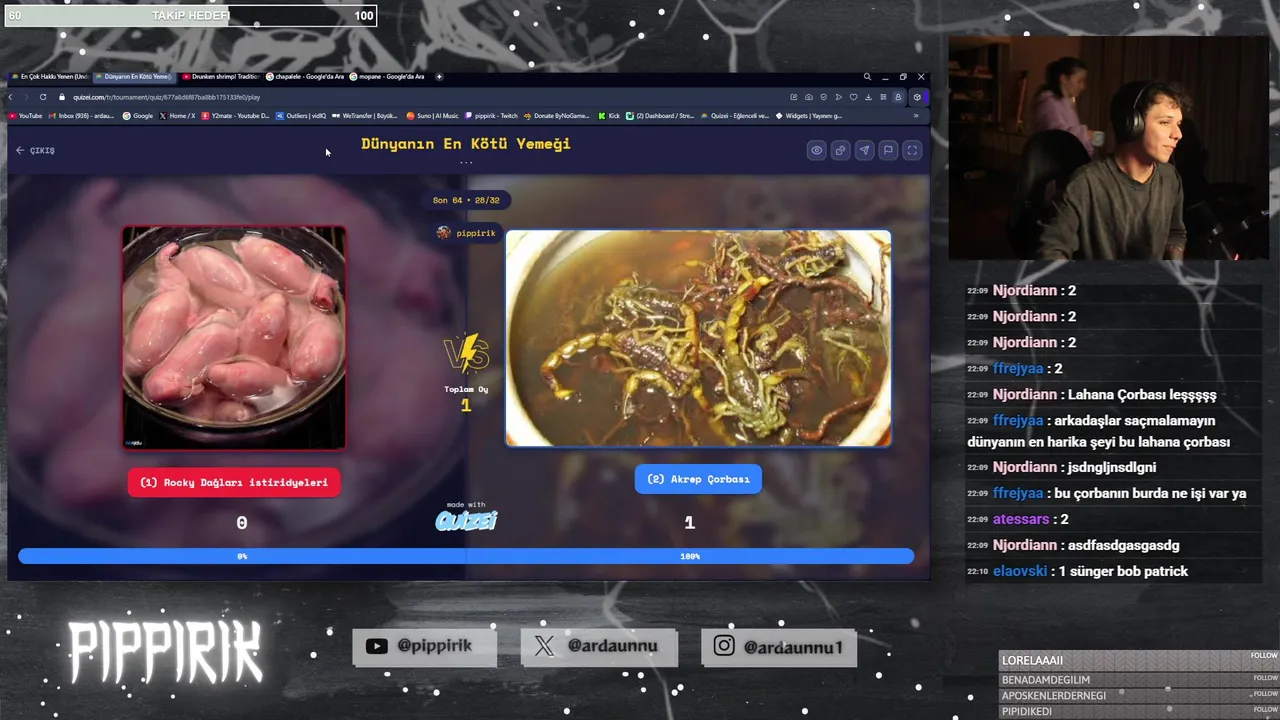The width and height of the screenshot is (1280, 720).
Task: Click the pippirik user badge
Action: click(x=467, y=233)
